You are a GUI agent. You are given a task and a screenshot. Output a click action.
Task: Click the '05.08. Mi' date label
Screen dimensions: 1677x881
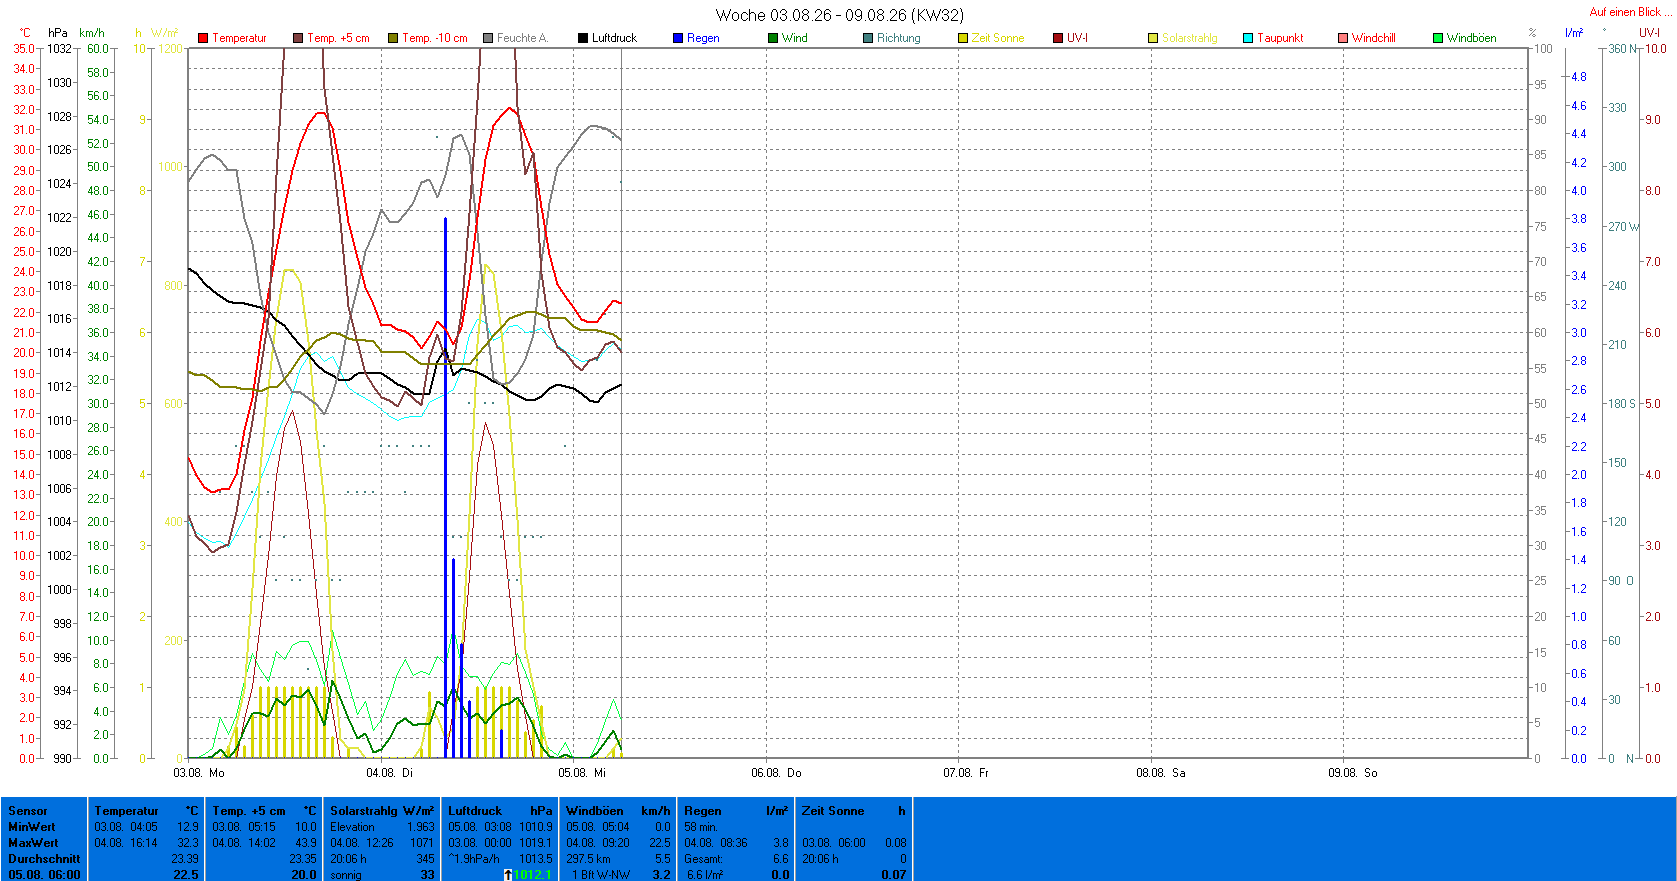[x=582, y=773]
